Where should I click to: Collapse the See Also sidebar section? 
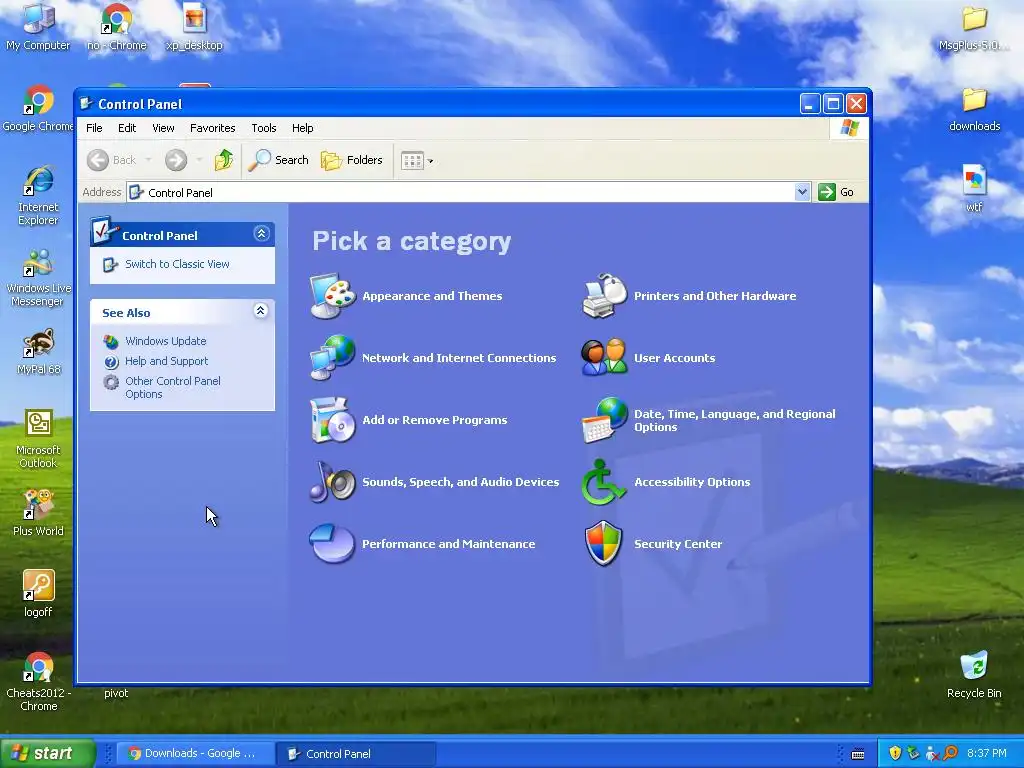(x=261, y=311)
